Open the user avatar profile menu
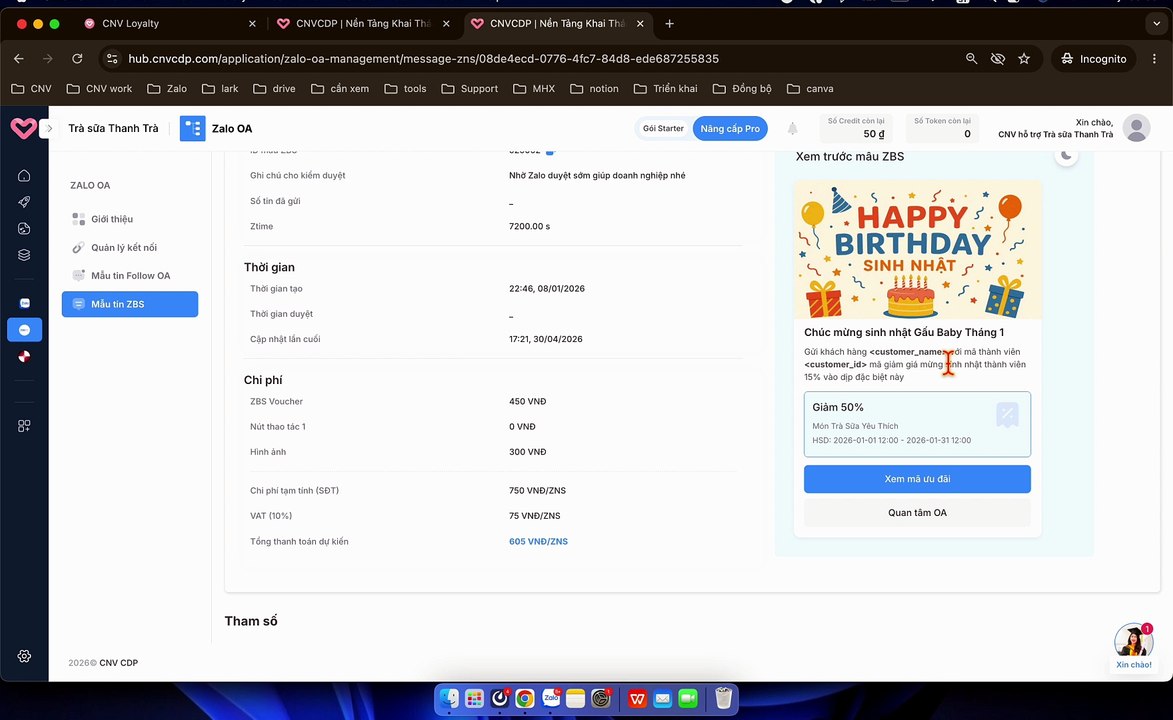This screenshot has width=1173, height=720. coord(1136,128)
